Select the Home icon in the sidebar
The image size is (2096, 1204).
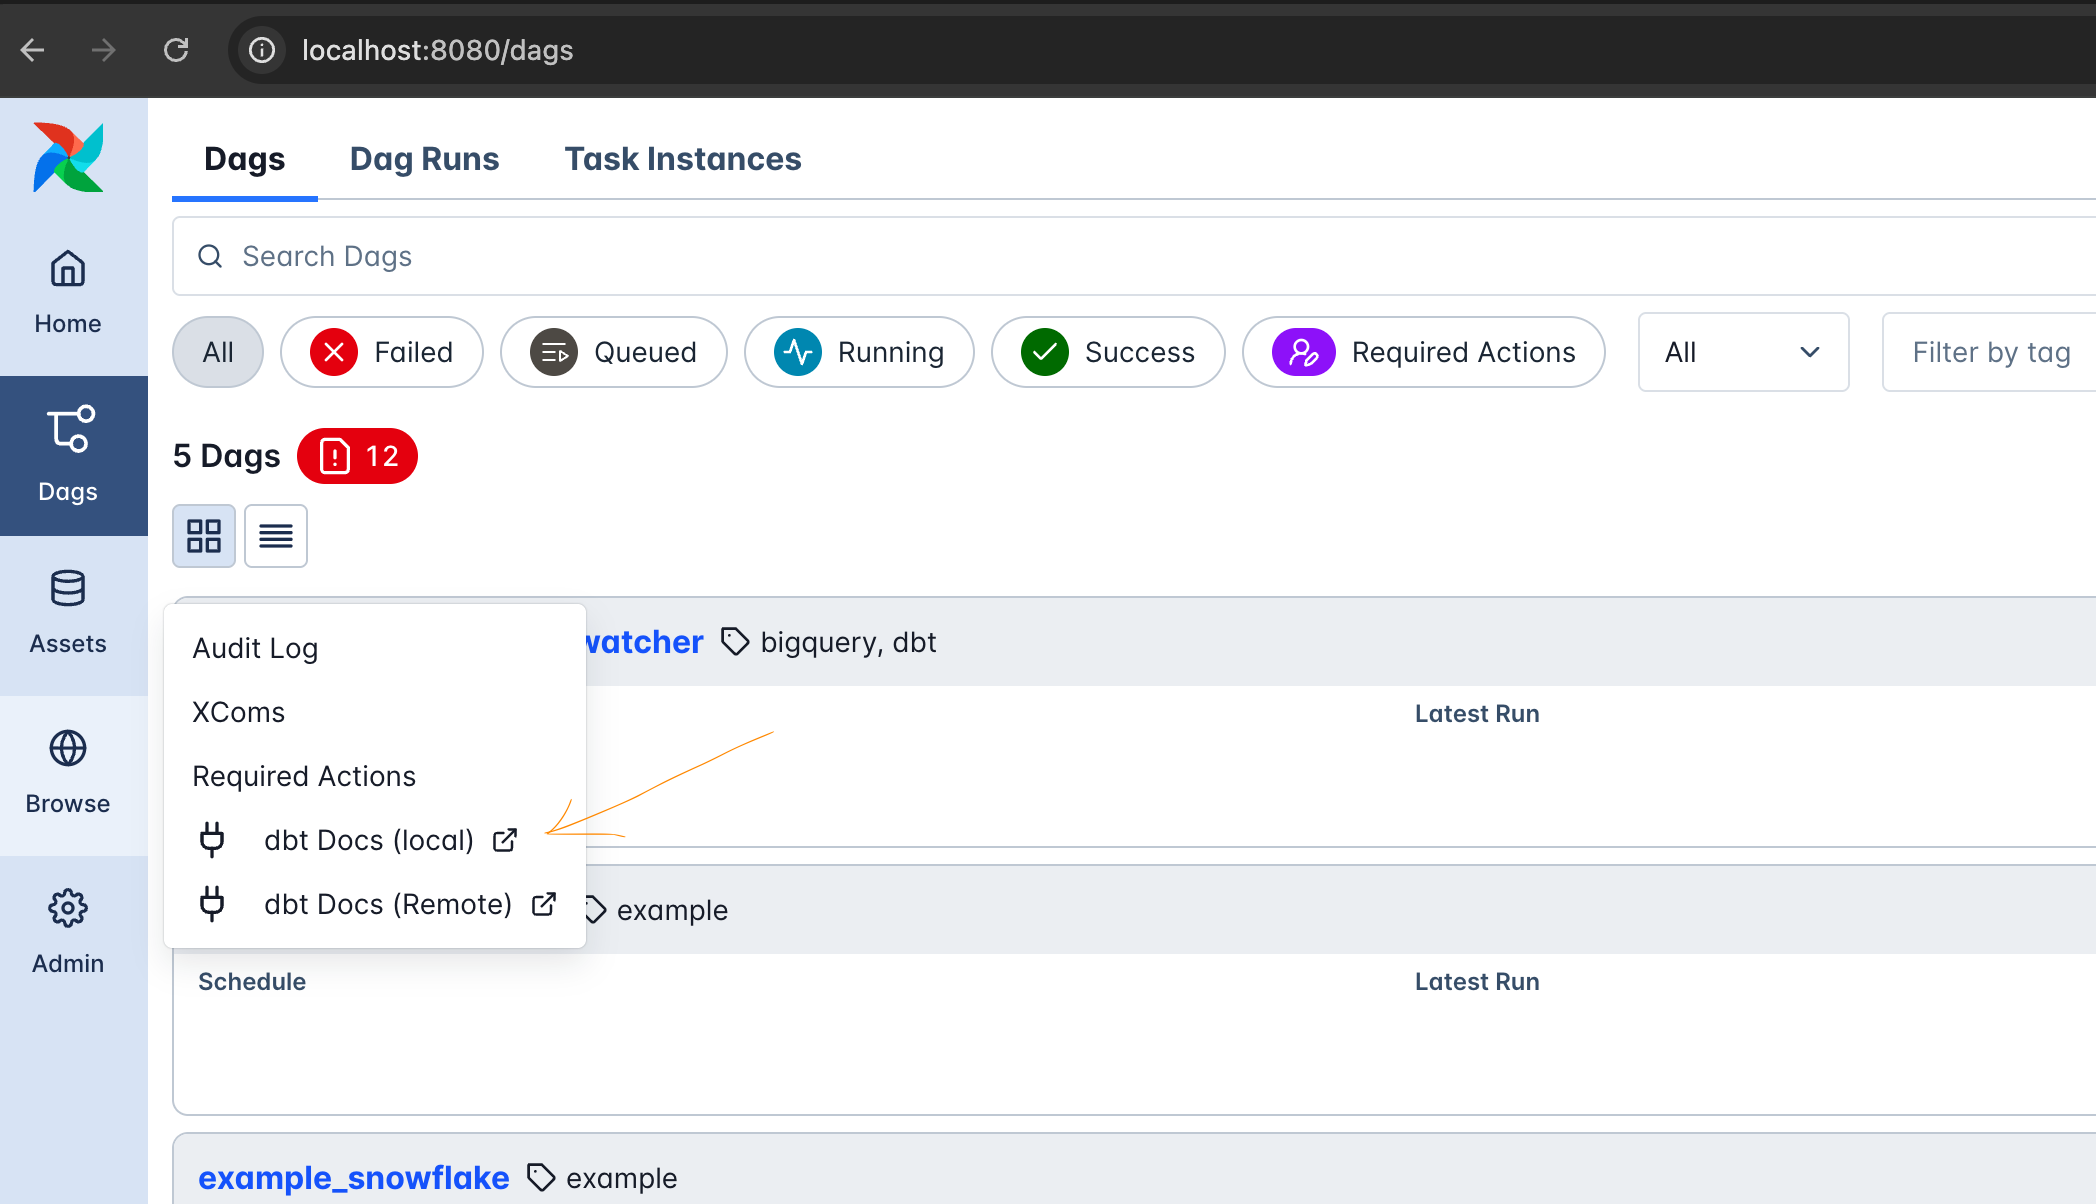tap(67, 290)
